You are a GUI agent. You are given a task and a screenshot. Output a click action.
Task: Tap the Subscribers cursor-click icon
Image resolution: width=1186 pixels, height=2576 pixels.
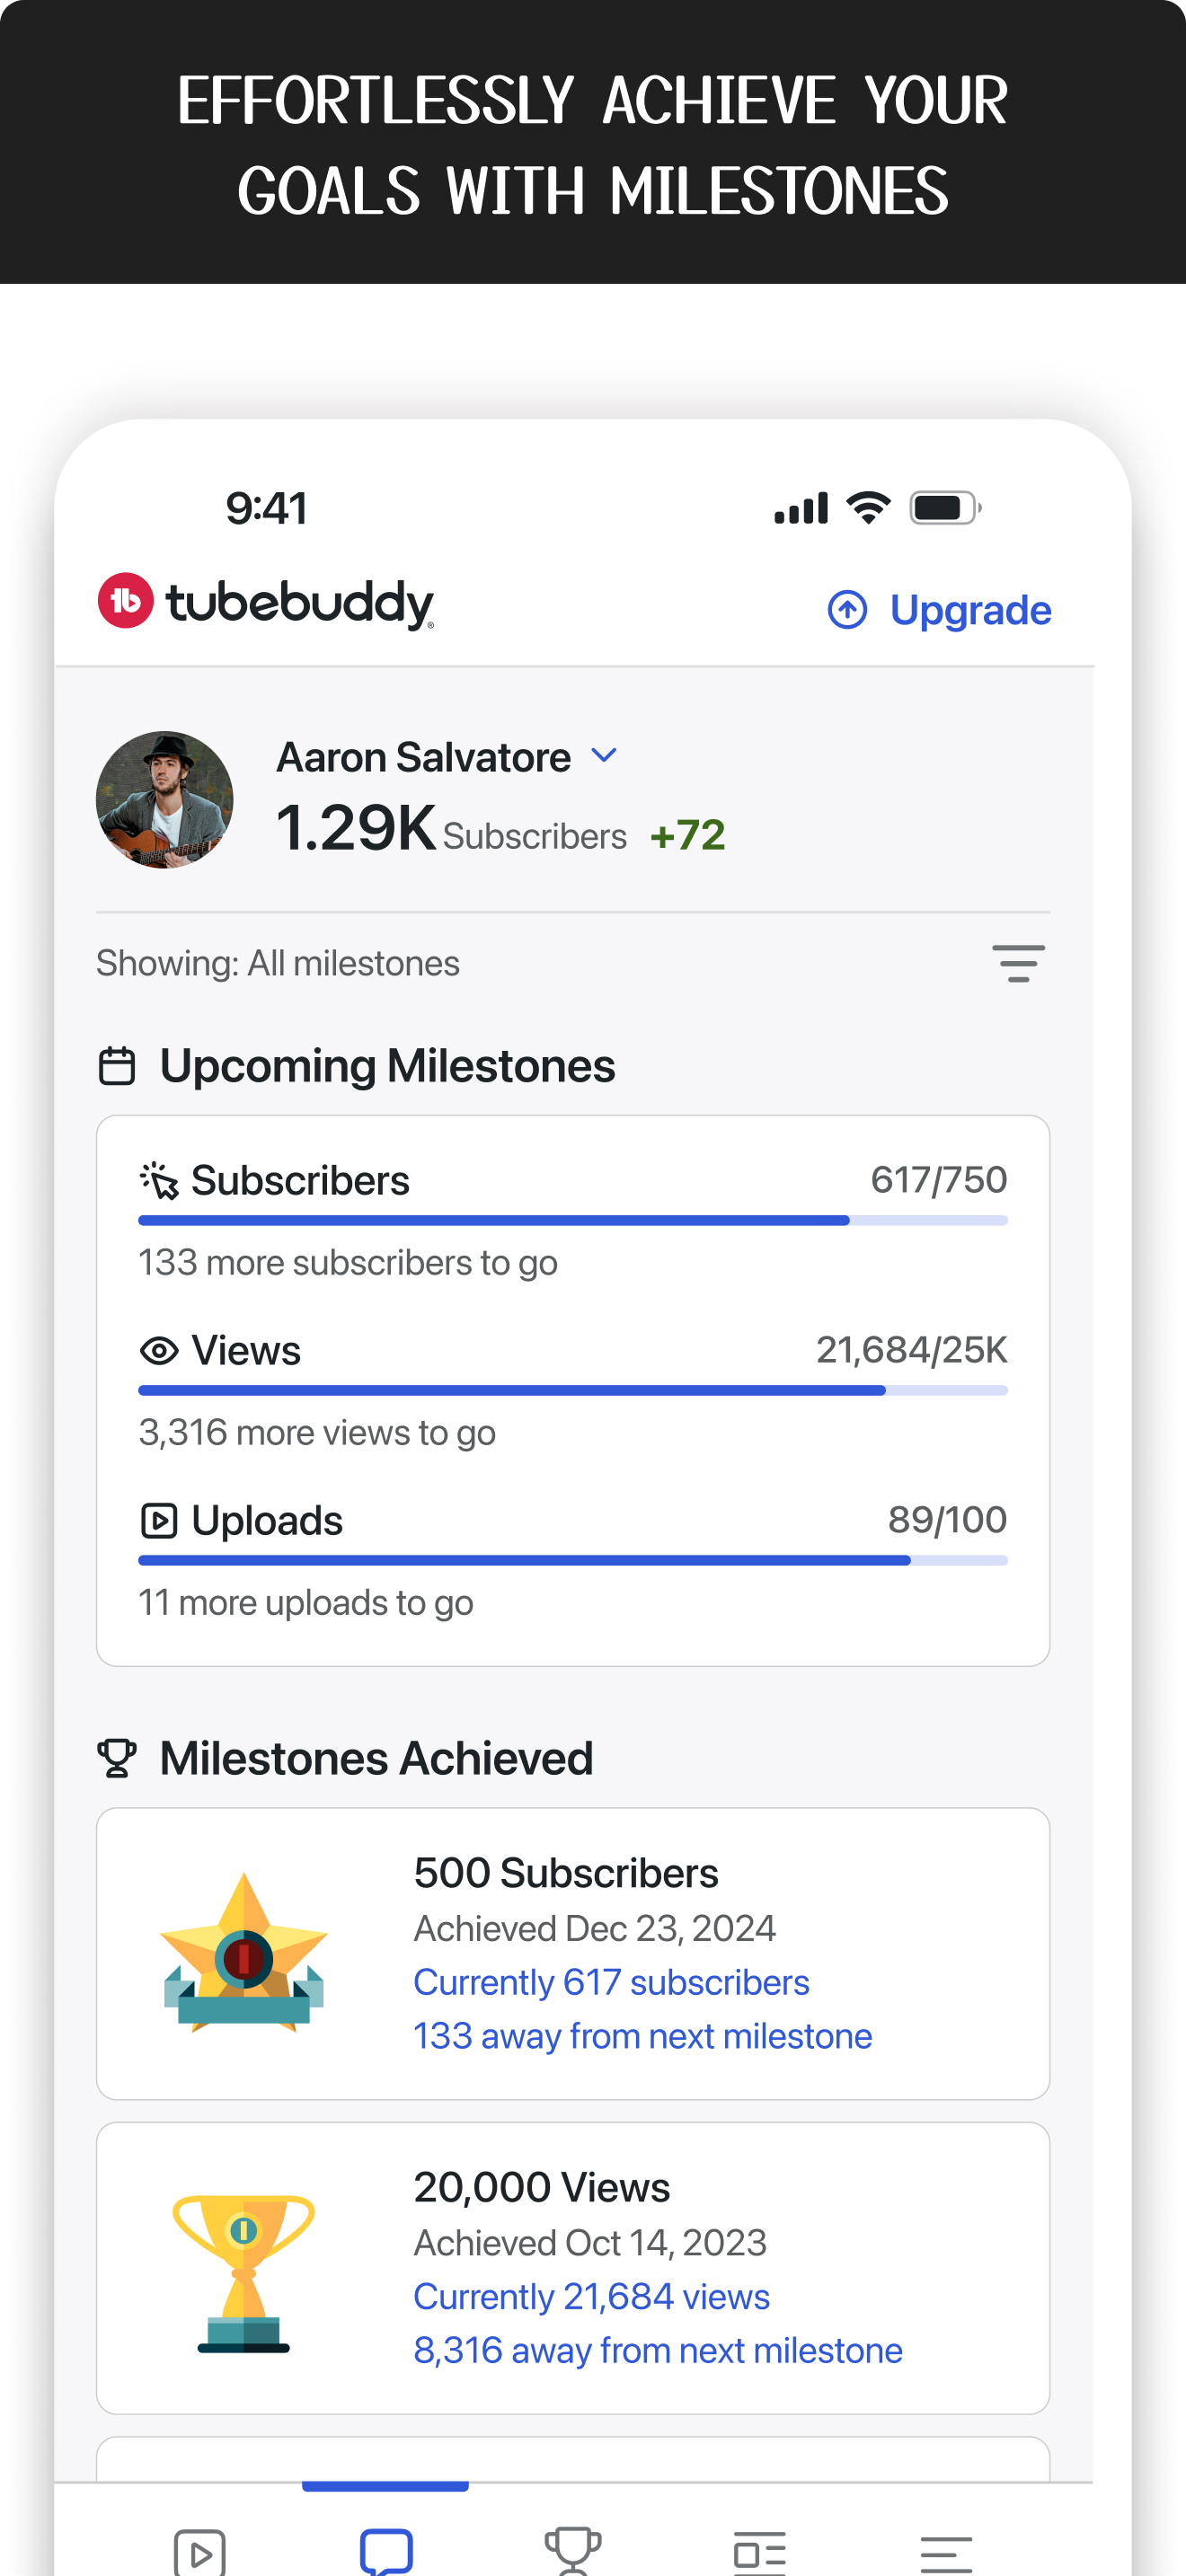coord(159,1181)
